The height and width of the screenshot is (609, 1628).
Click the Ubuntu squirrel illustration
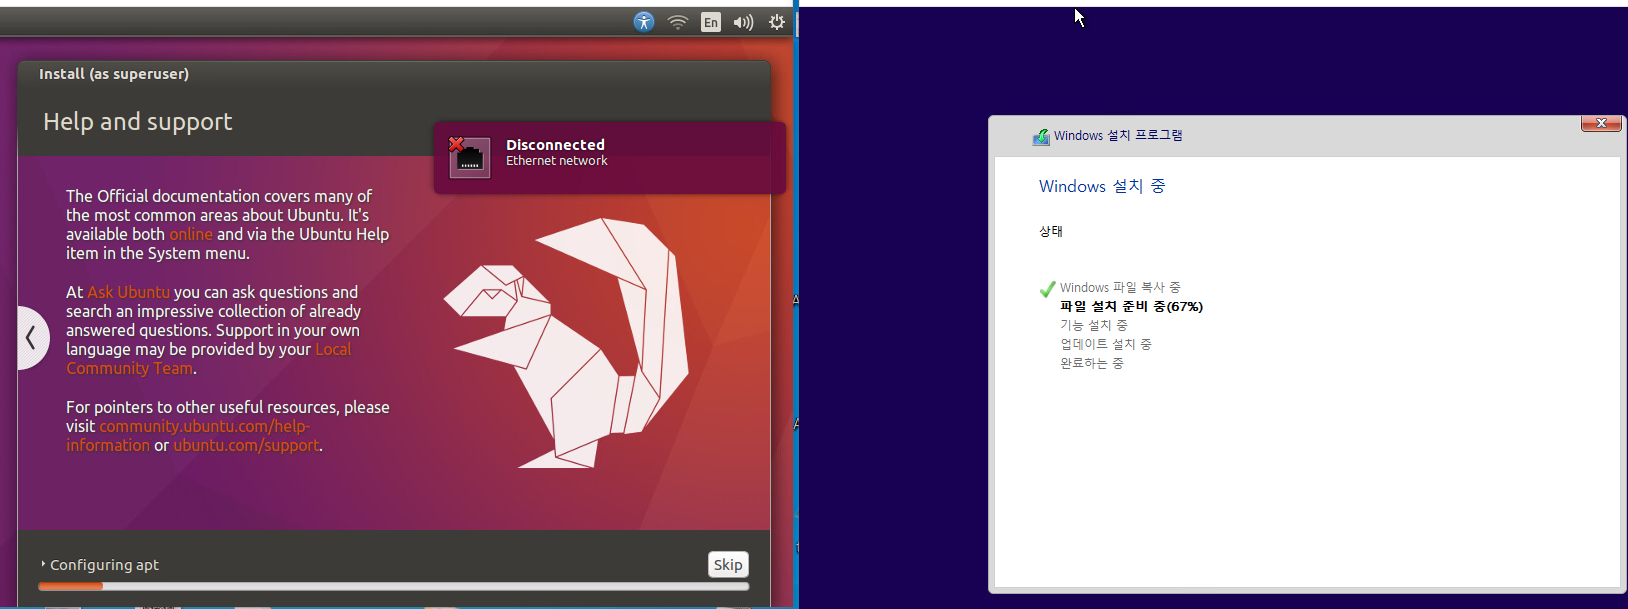coord(567,342)
